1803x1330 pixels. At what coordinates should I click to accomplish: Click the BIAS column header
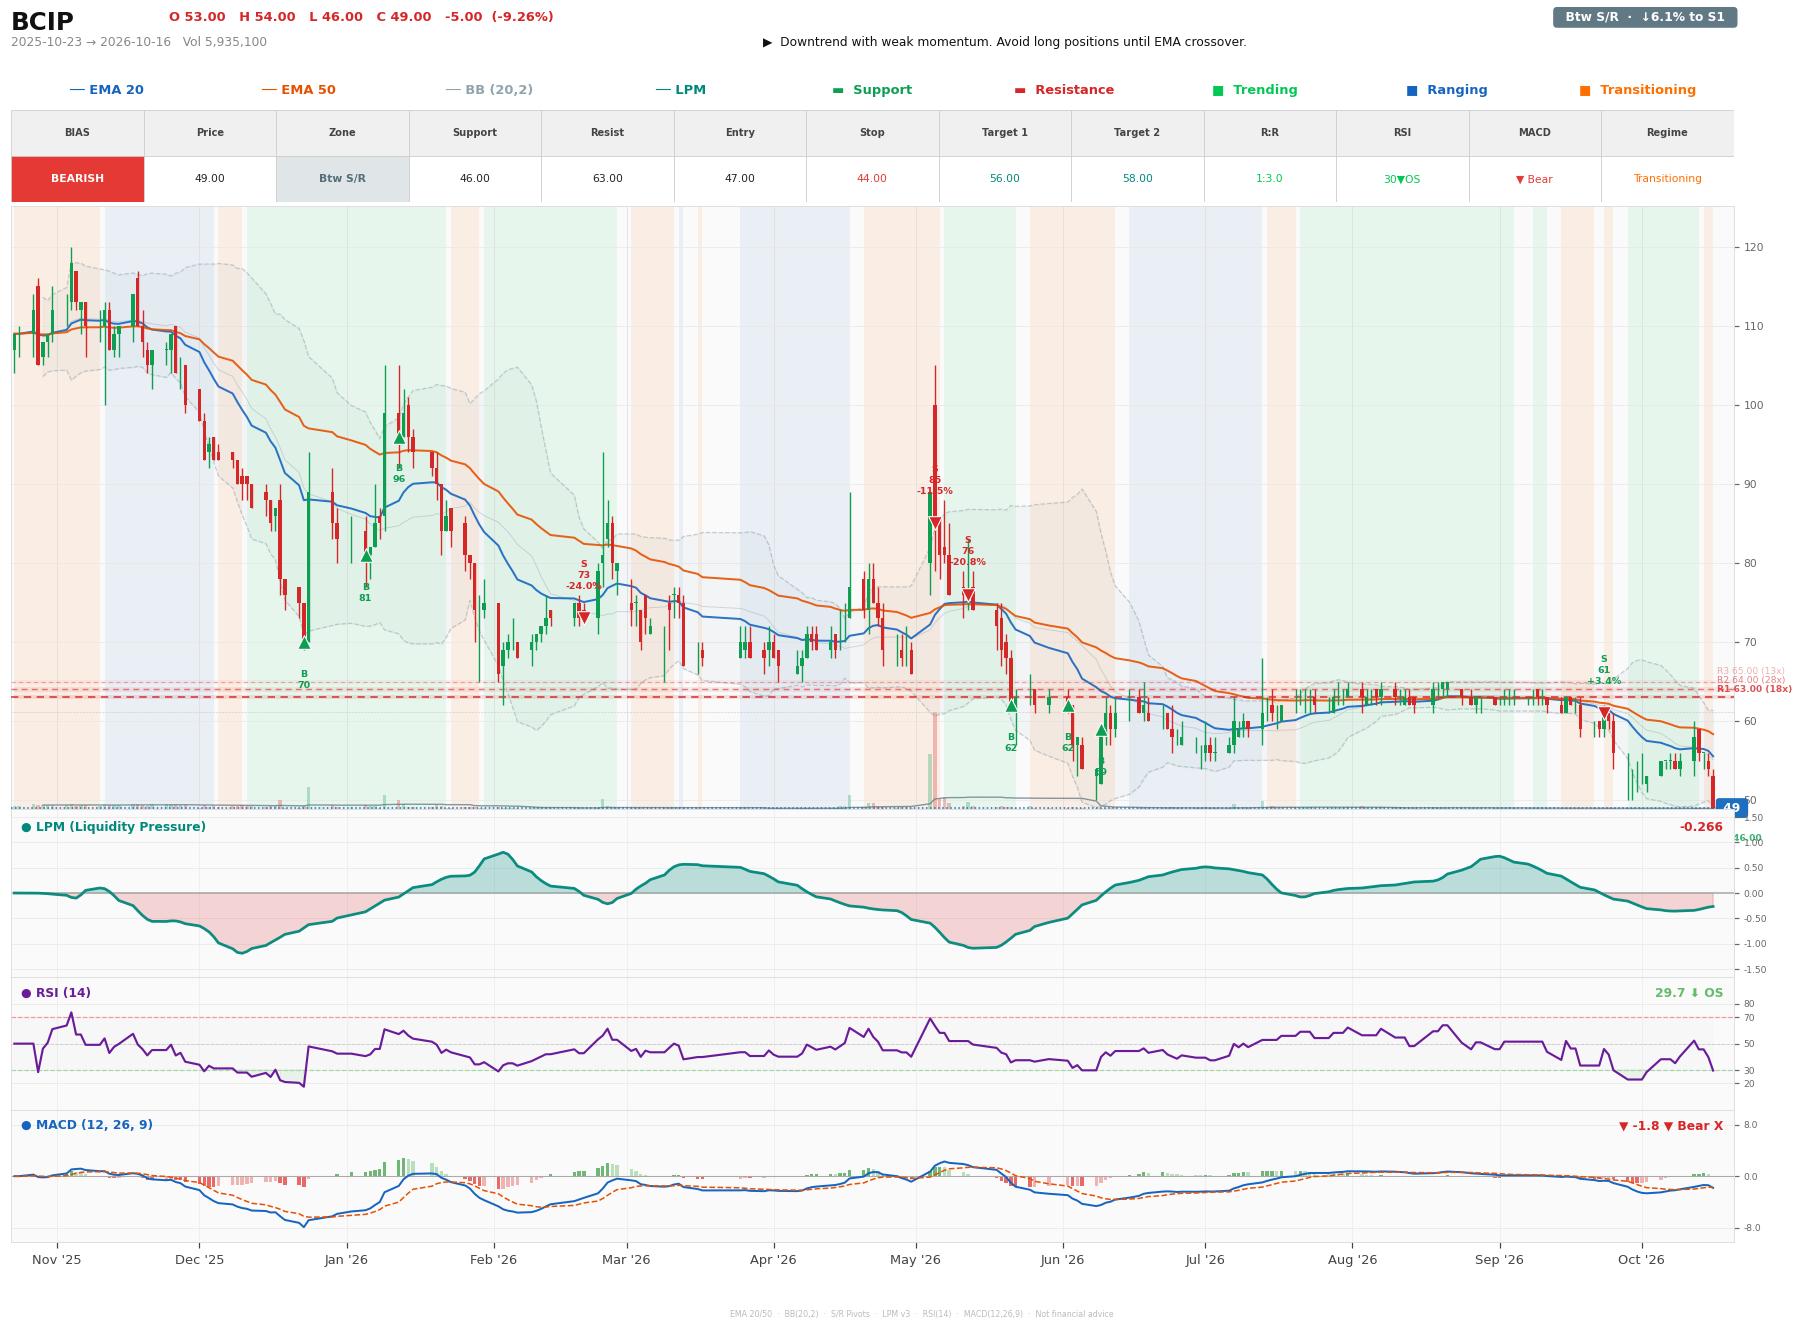pos(78,133)
